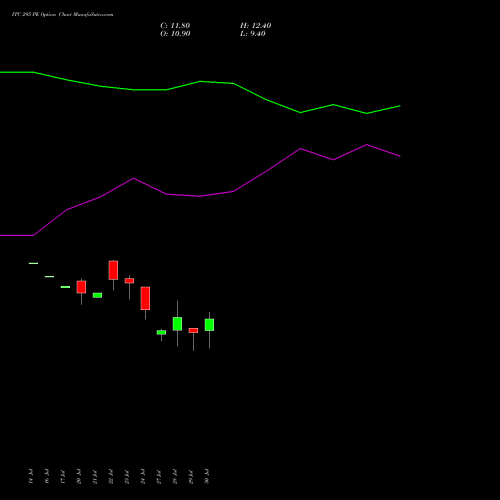Select the high value 'H: 12.40'
This screenshot has height=500, width=500.
pos(256,26)
